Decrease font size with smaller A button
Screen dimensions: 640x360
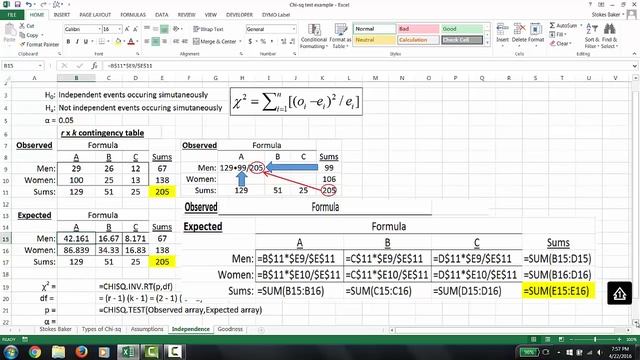[136, 29]
